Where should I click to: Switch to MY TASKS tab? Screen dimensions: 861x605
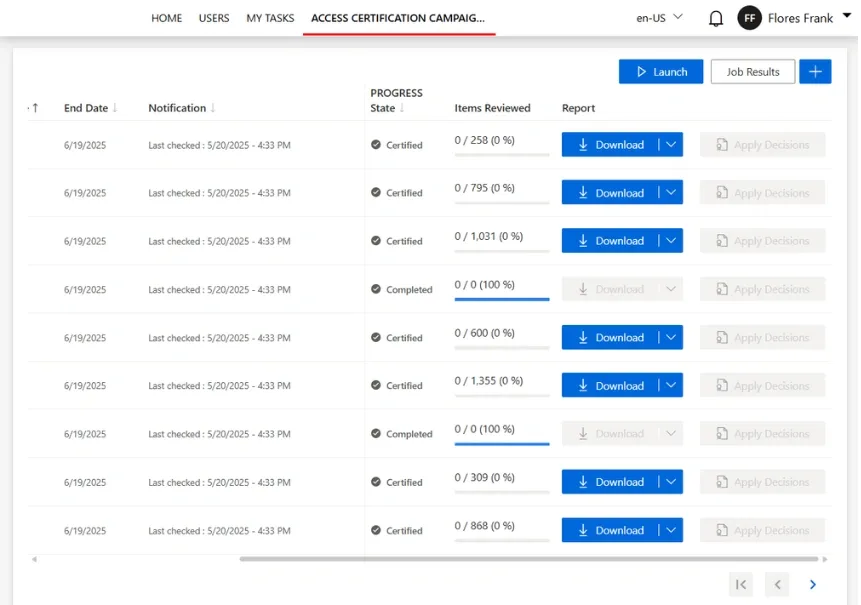(271, 18)
